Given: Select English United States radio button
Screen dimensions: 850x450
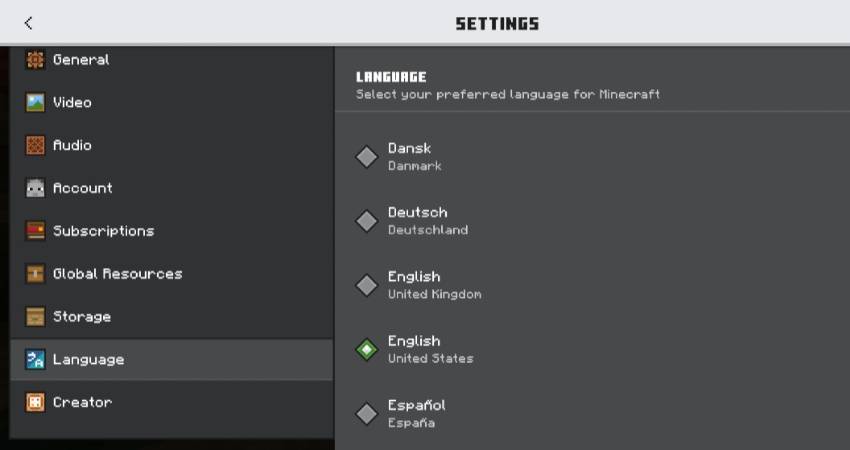Looking at the screenshot, I should [366, 350].
